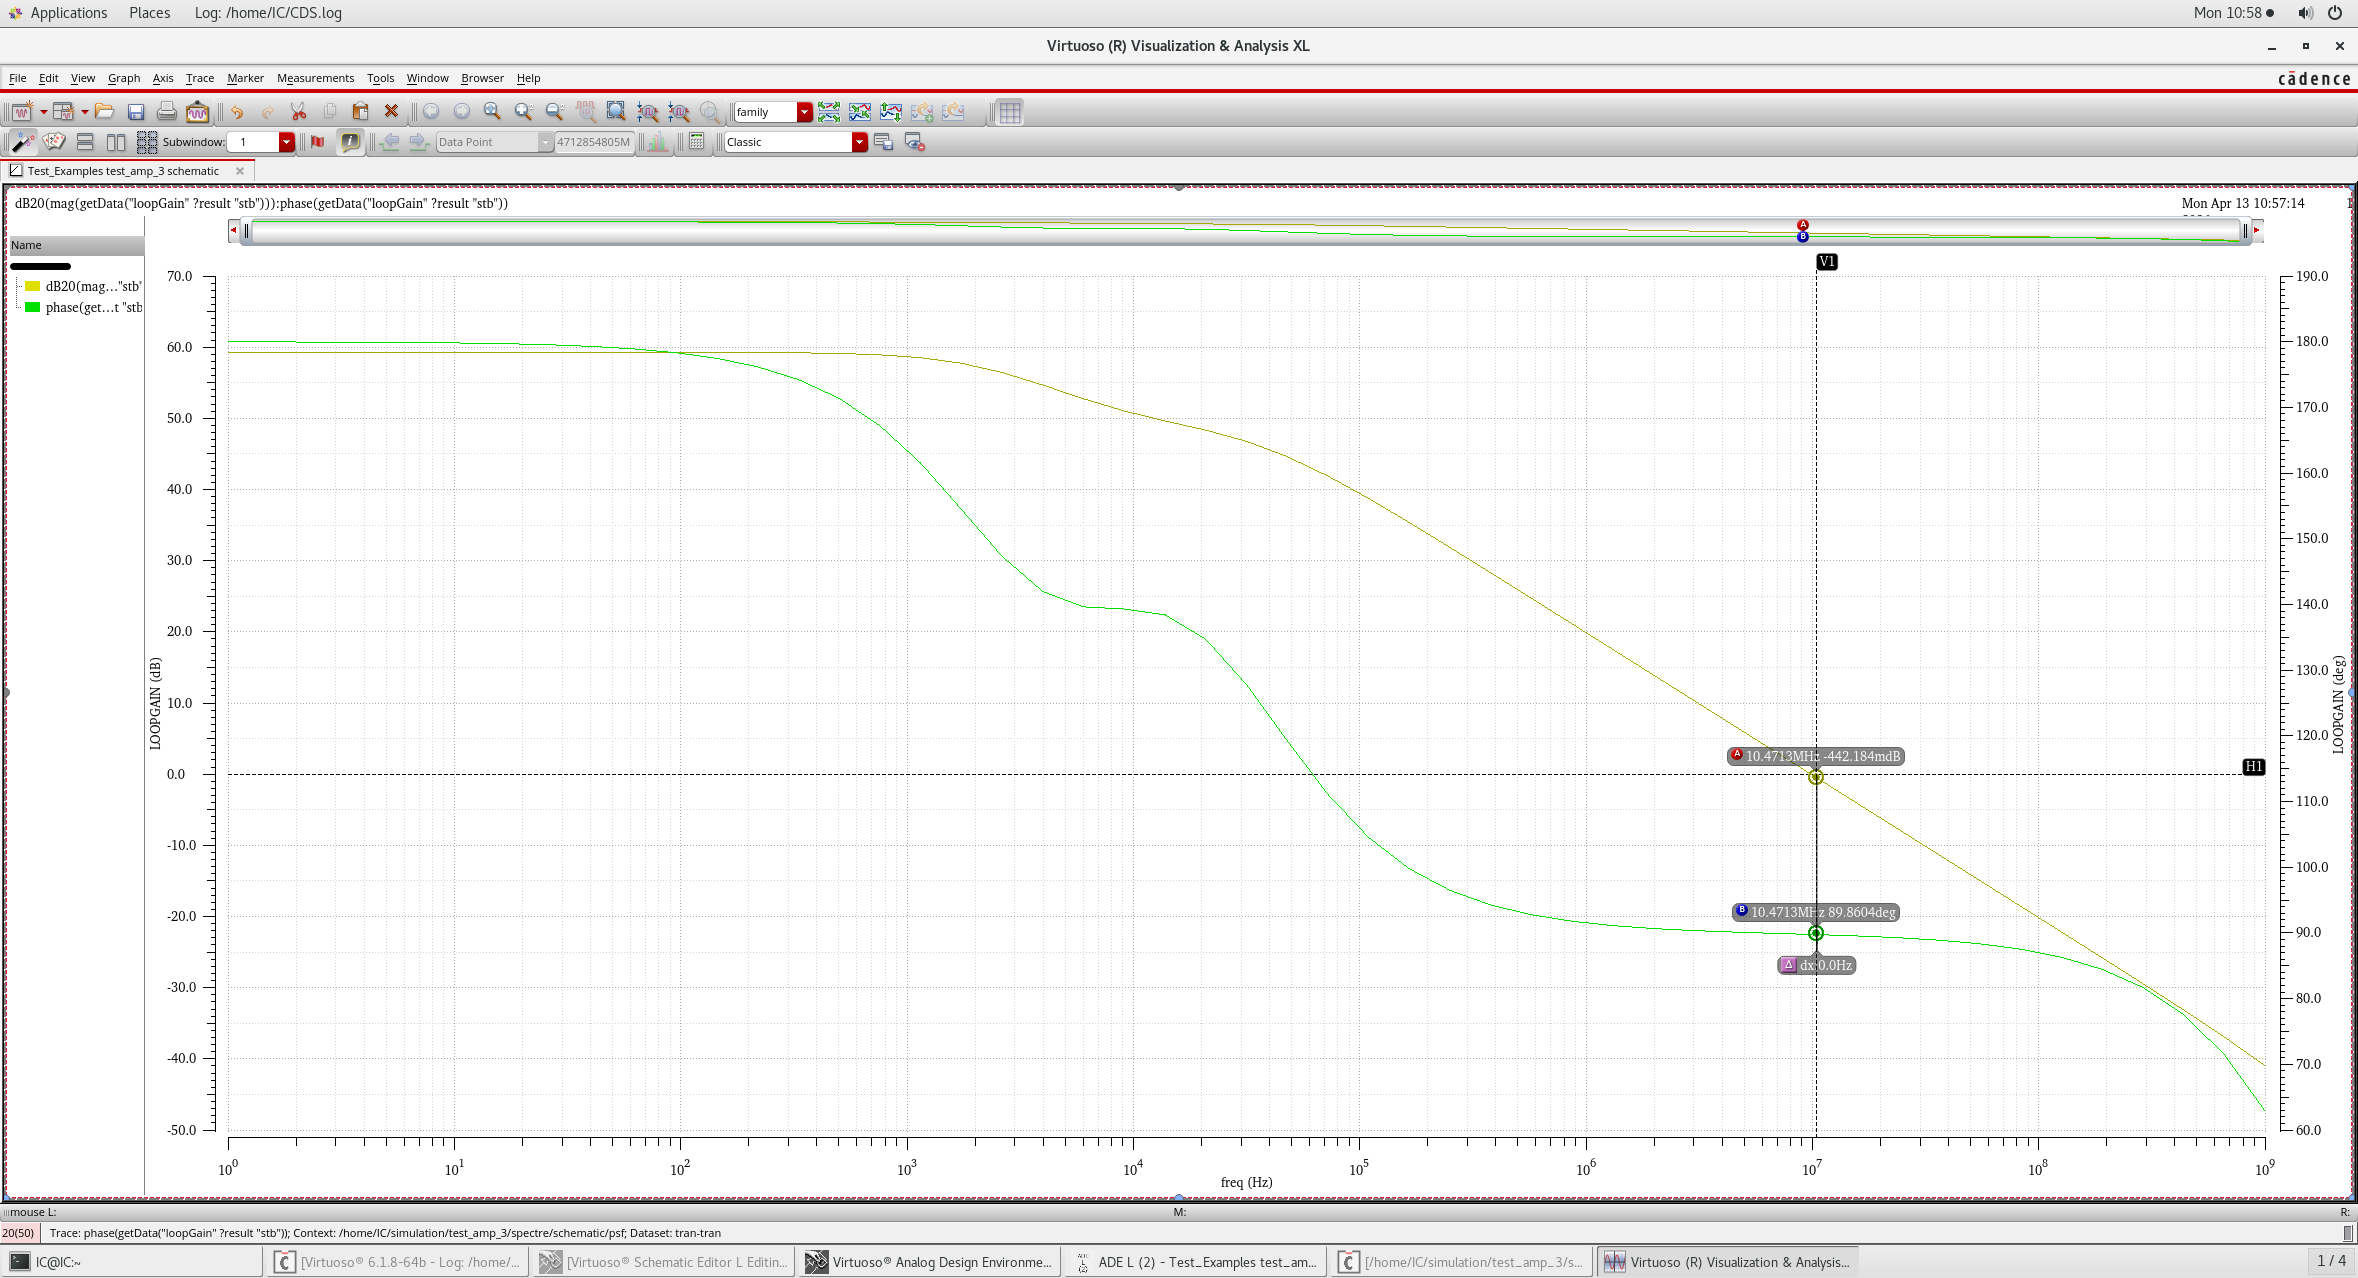Click the overview strip left handle
The height and width of the screenshot is (1278, 2358).
click(x=246, y=231)
